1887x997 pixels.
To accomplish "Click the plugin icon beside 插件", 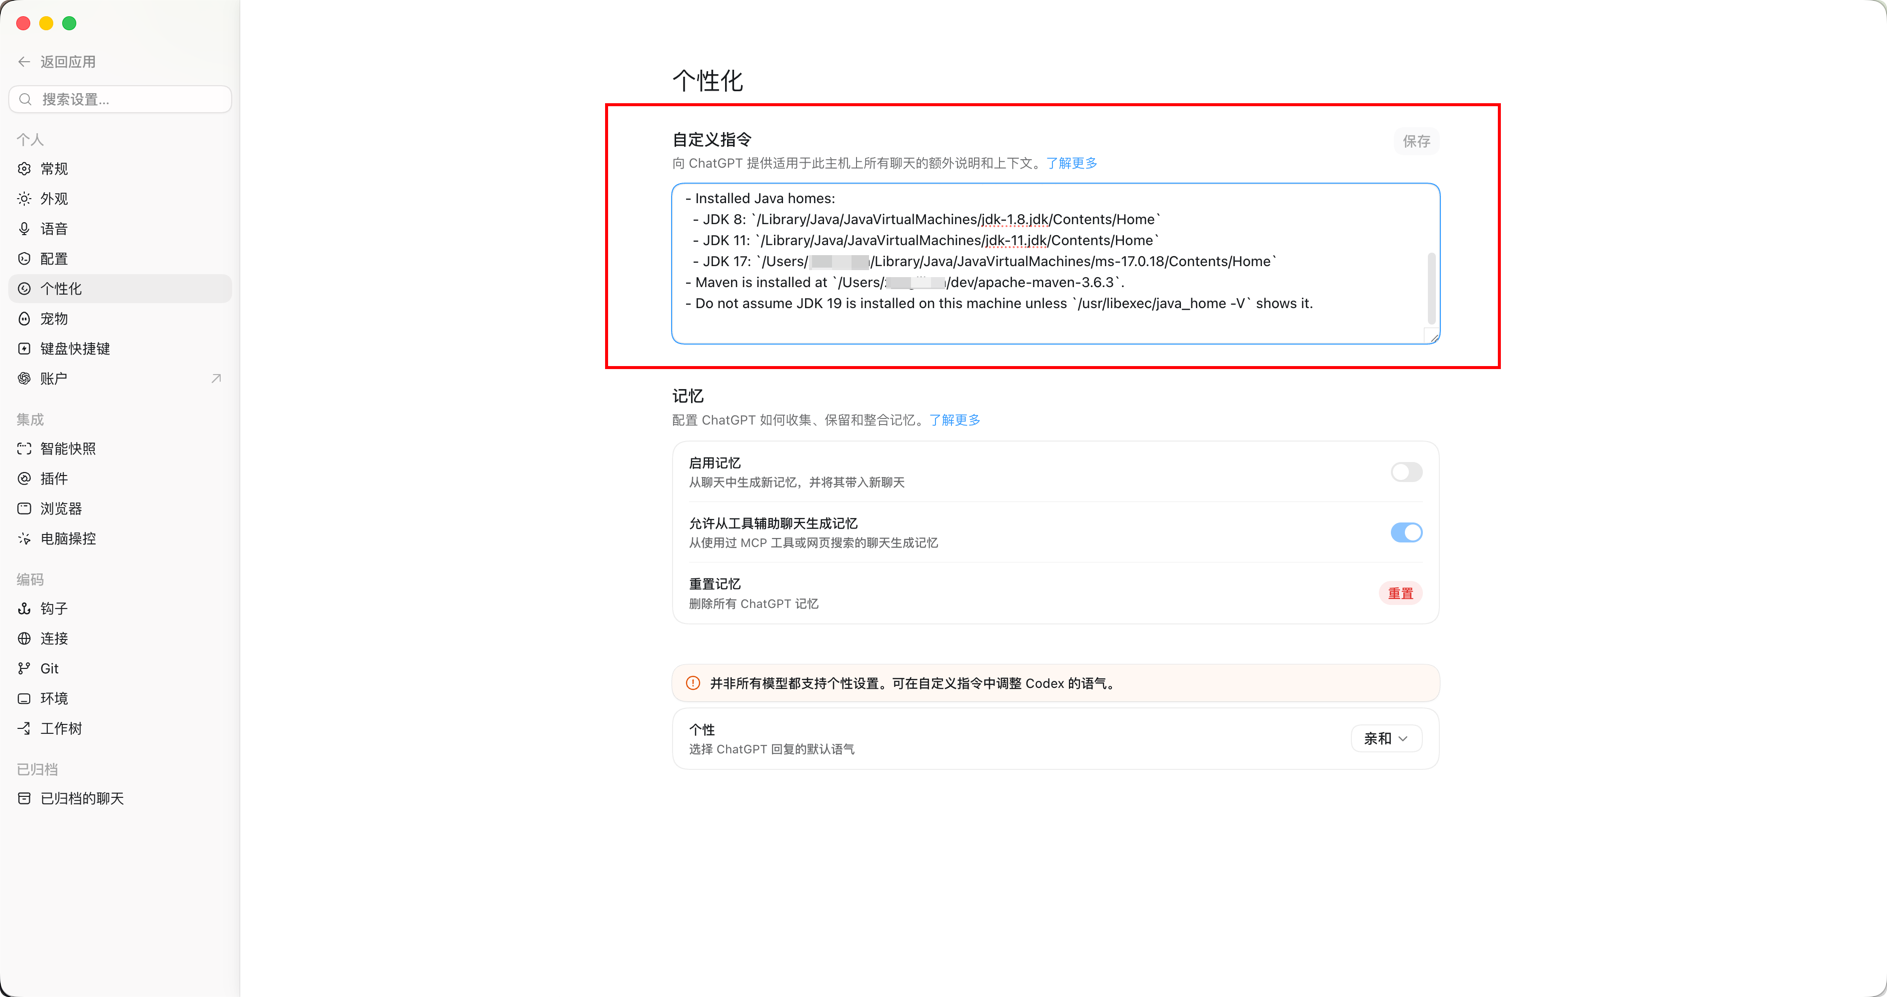I will (24, 479).
